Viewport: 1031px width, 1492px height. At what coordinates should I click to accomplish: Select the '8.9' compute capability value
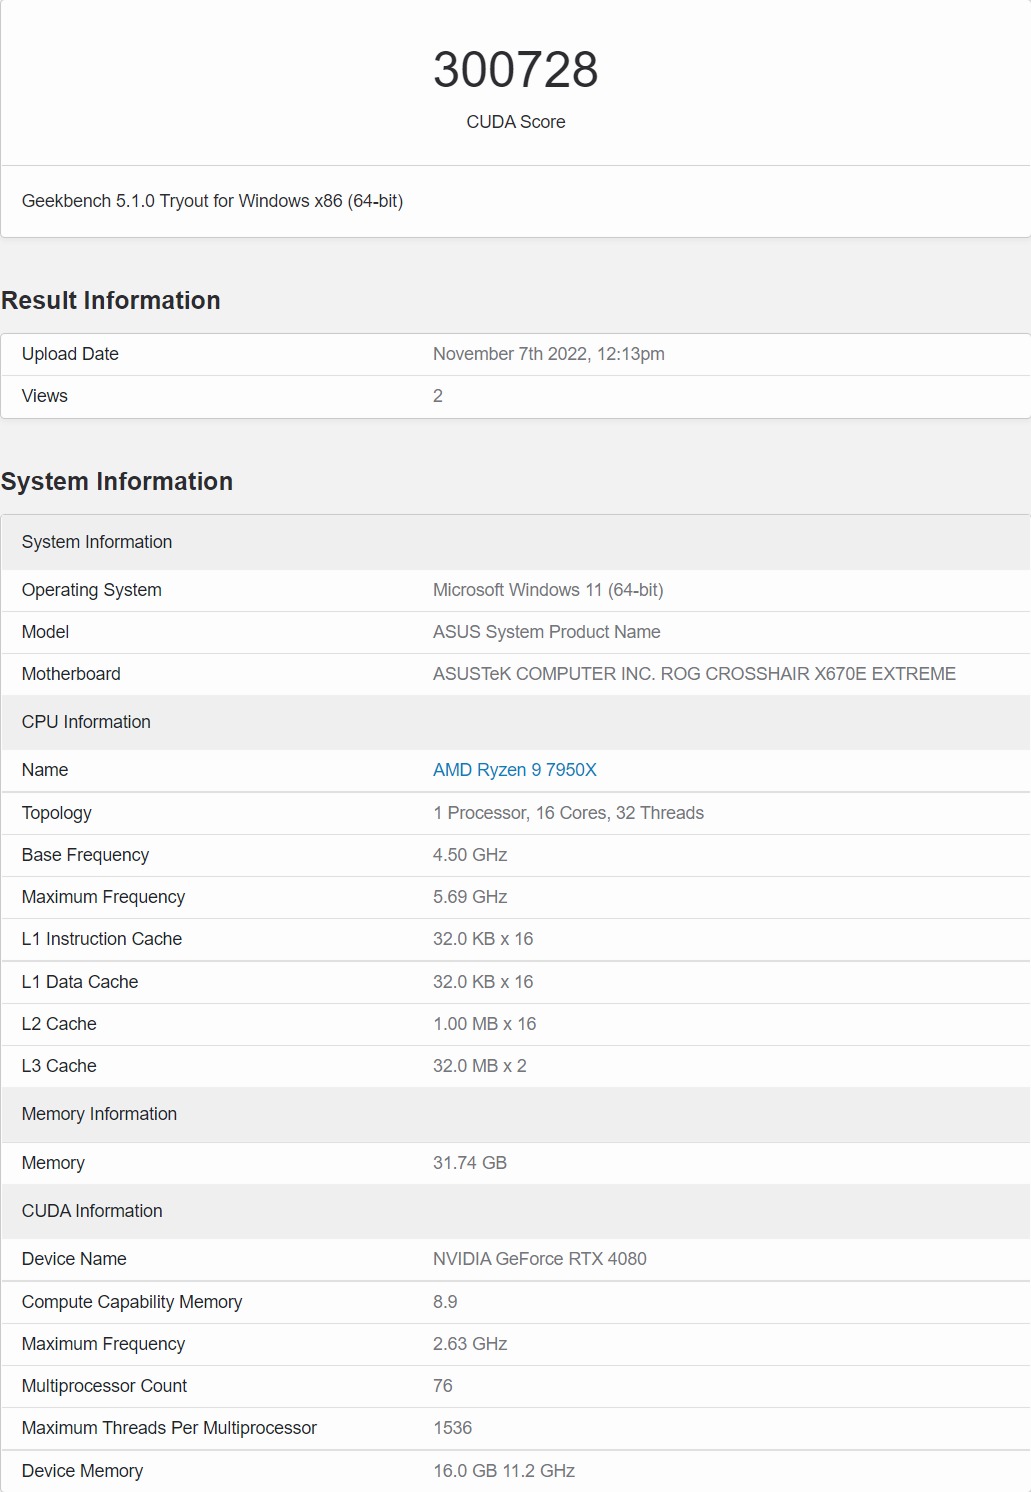[x=445, y=1302]
